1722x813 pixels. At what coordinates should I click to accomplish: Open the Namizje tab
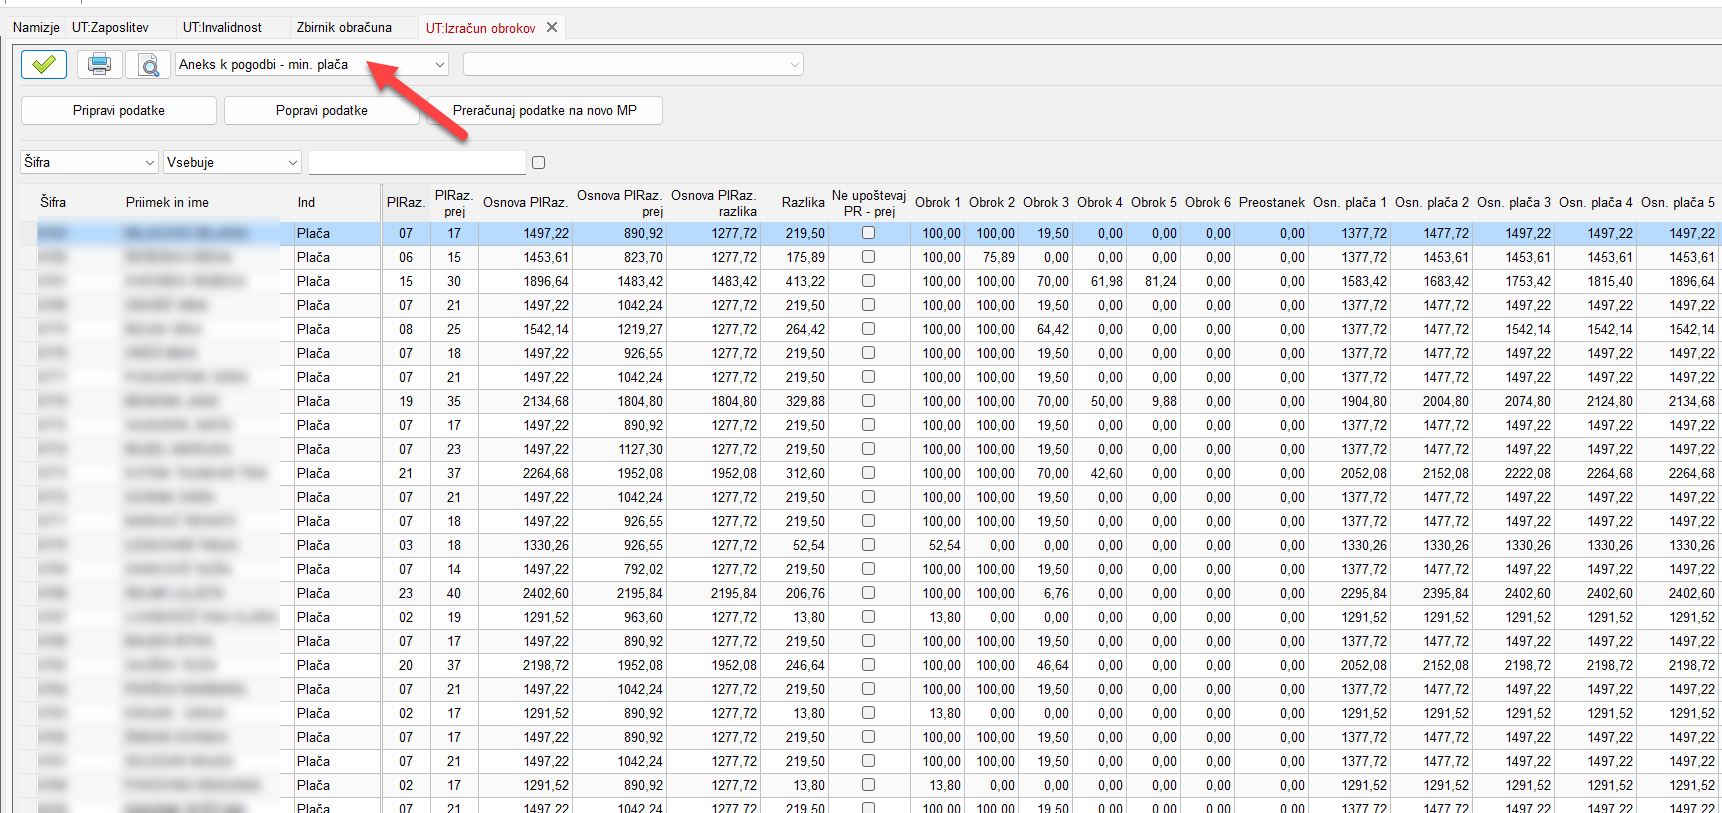tap(36, 28)
